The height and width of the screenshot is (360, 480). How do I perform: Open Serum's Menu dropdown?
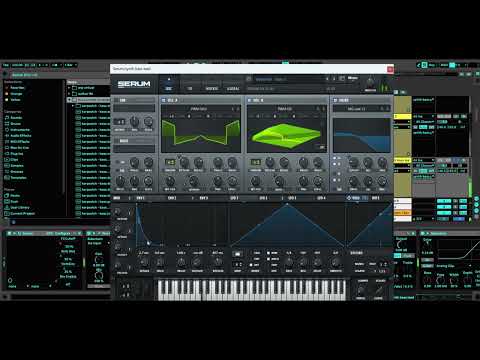(x=353, y=78)
